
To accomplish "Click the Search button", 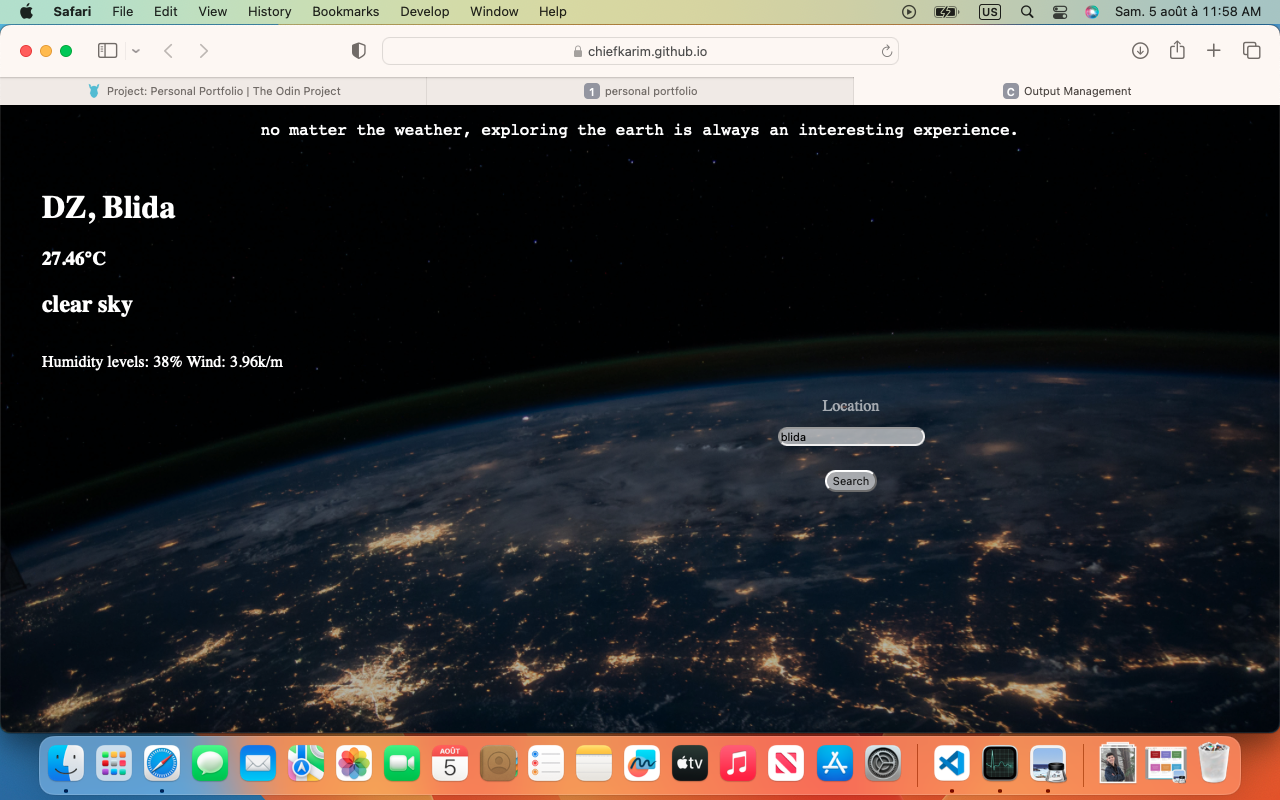I will 851,481.
